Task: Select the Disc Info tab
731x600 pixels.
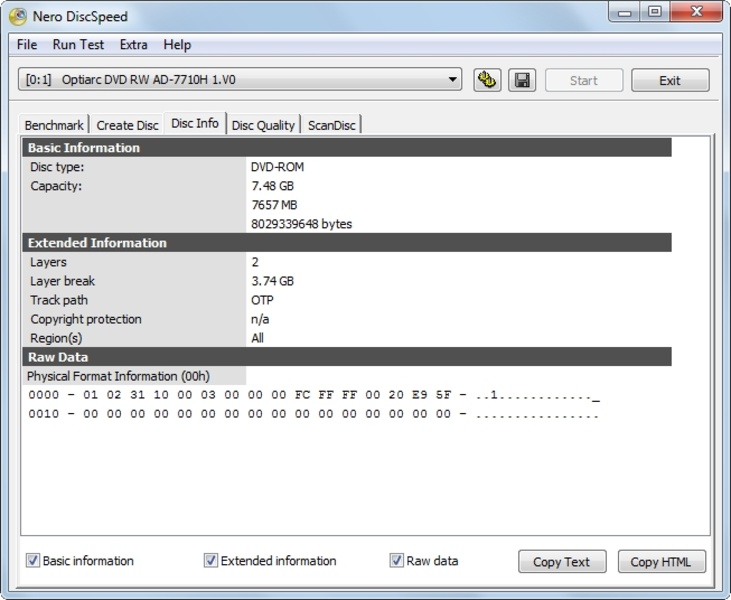Action: coord(195,123)
